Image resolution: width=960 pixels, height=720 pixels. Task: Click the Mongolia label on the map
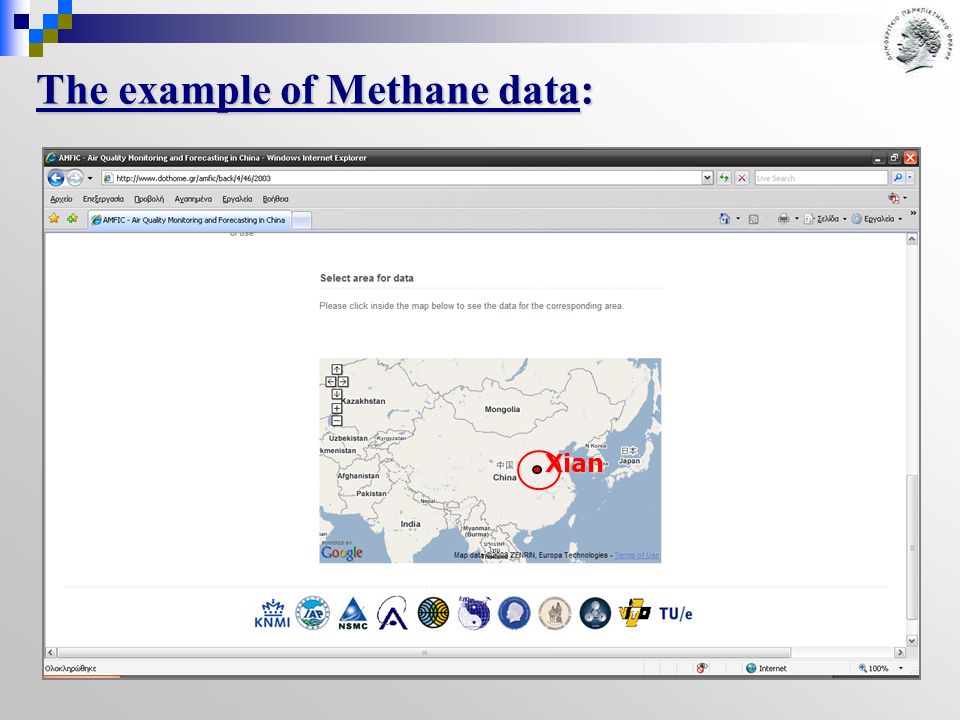(x=503, y=409)
